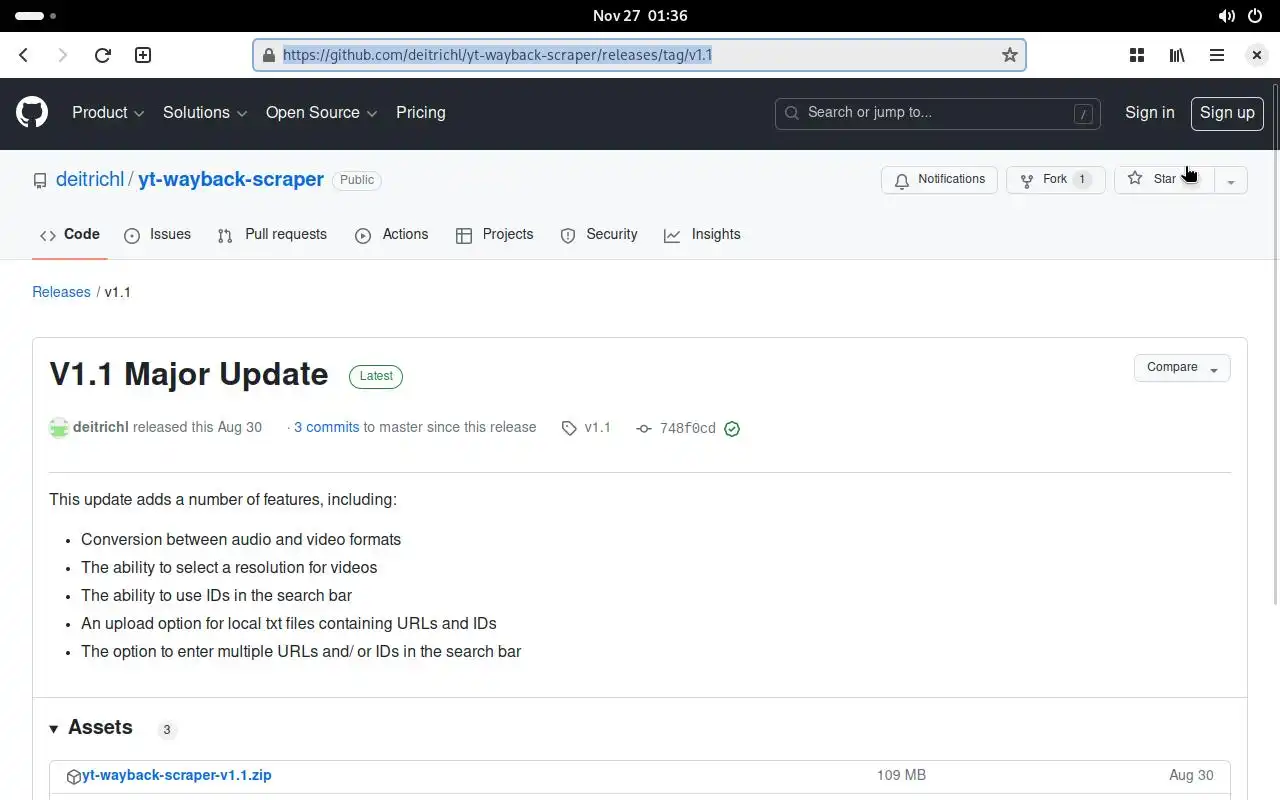
Task: Open the clock showing Nov 27 01:36
Action: [x=640, y=16]
